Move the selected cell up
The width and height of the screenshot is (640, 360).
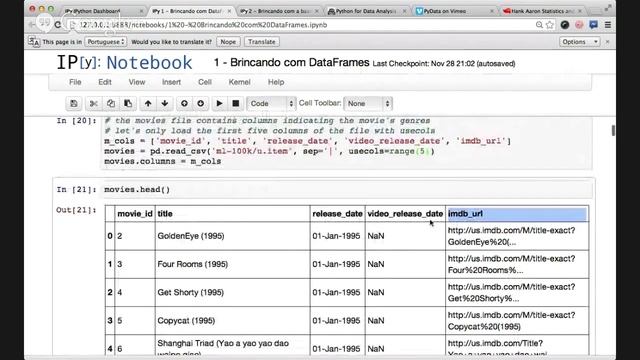point(148,104)
